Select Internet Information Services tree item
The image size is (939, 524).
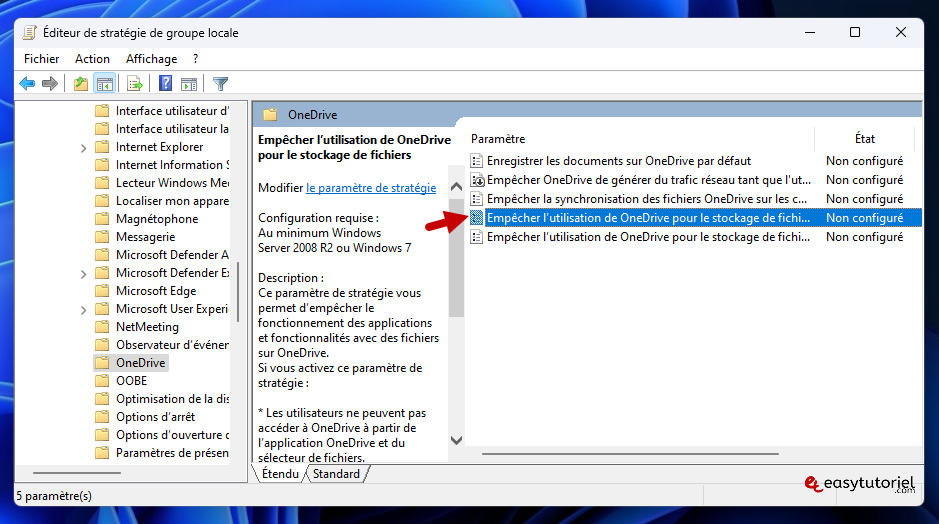[x=172, y=165]
